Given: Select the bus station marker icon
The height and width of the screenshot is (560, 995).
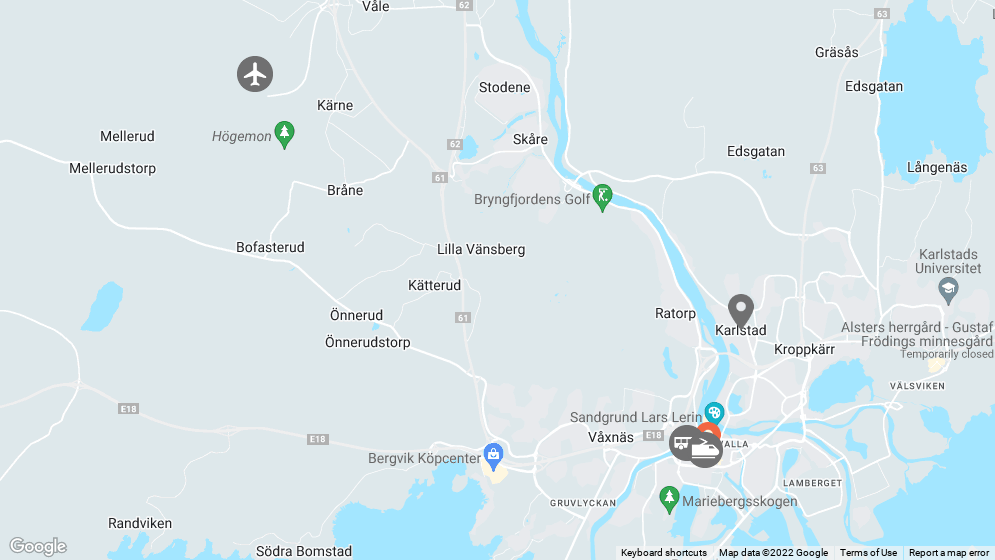Looking at the screenshot, I should pyautogui.click(x=683, y=443).
